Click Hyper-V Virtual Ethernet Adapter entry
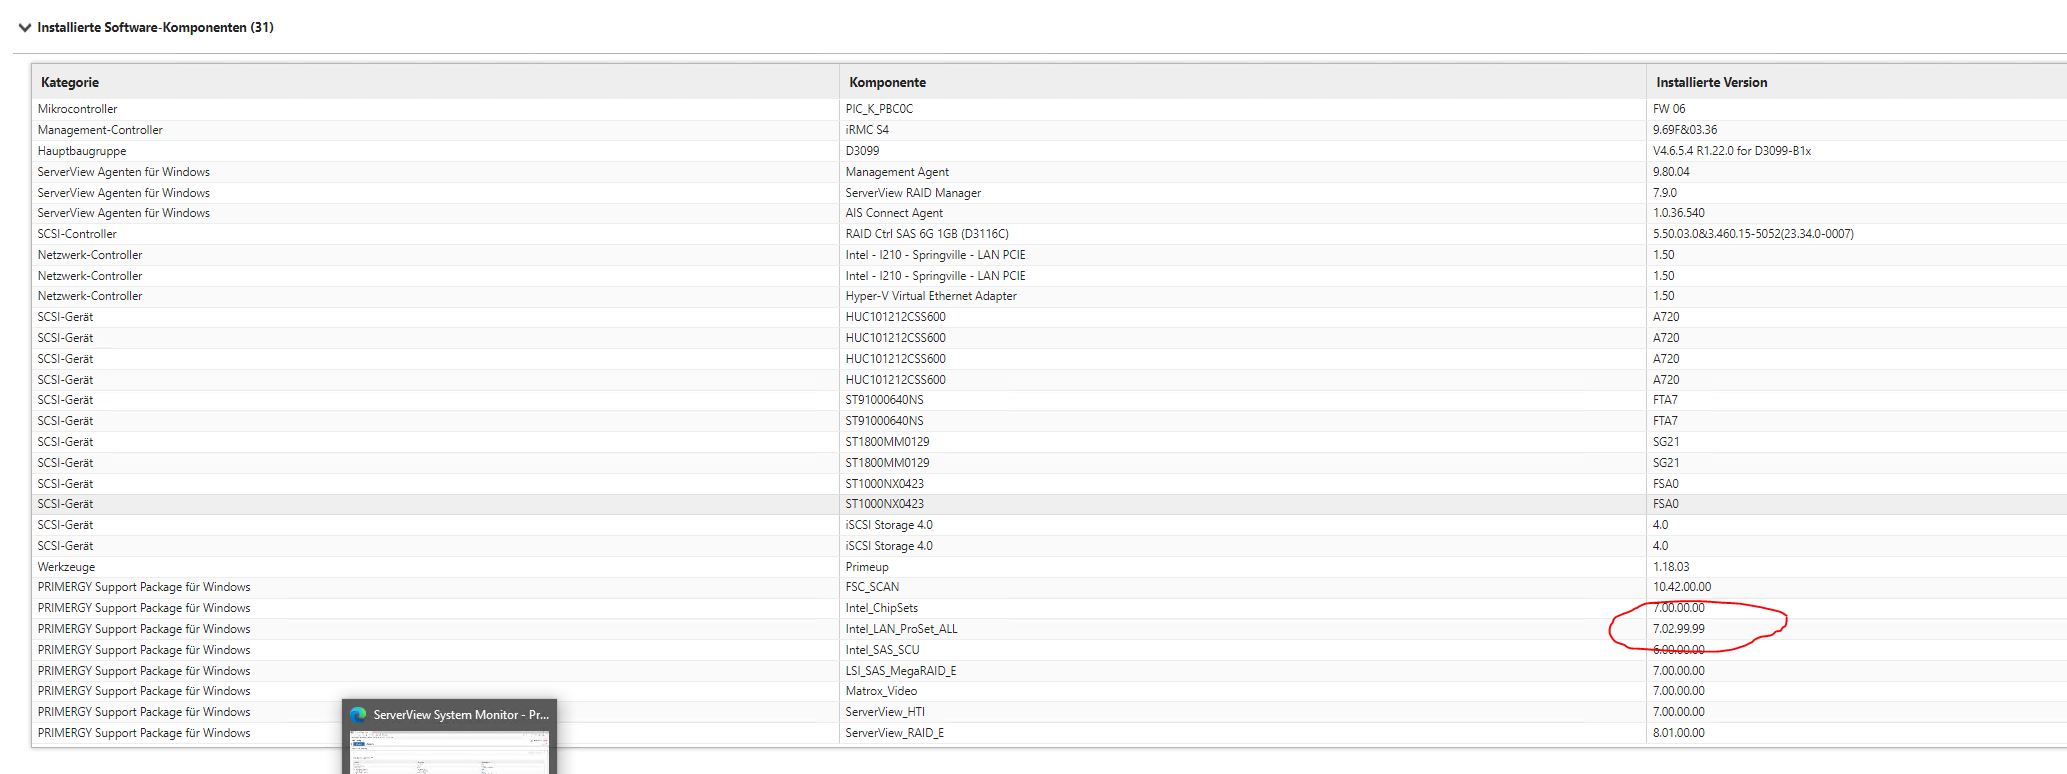This screenshot has height=774, width=2067. point(931,296)
